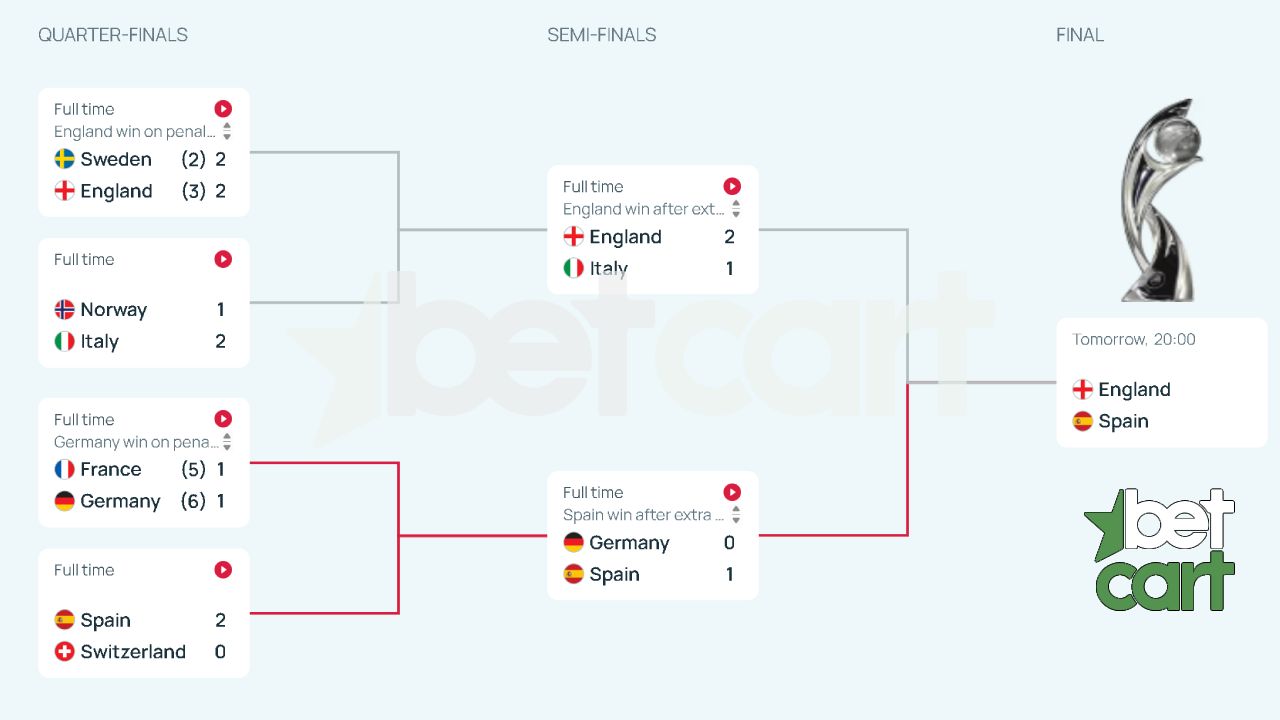Click the trophy image
1280x720 pixels.
click(x=1160, y=200)
